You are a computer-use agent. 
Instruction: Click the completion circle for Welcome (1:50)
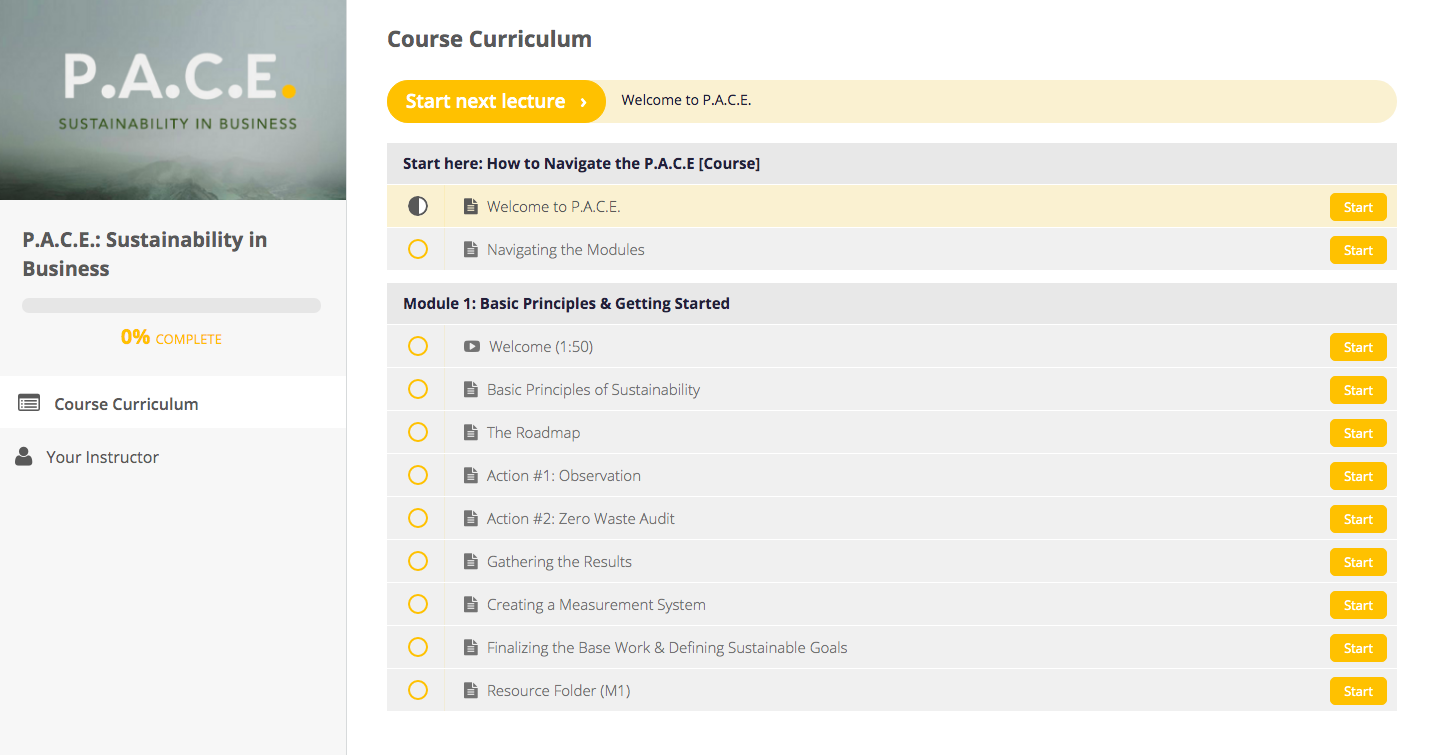(x=418, y=346)
